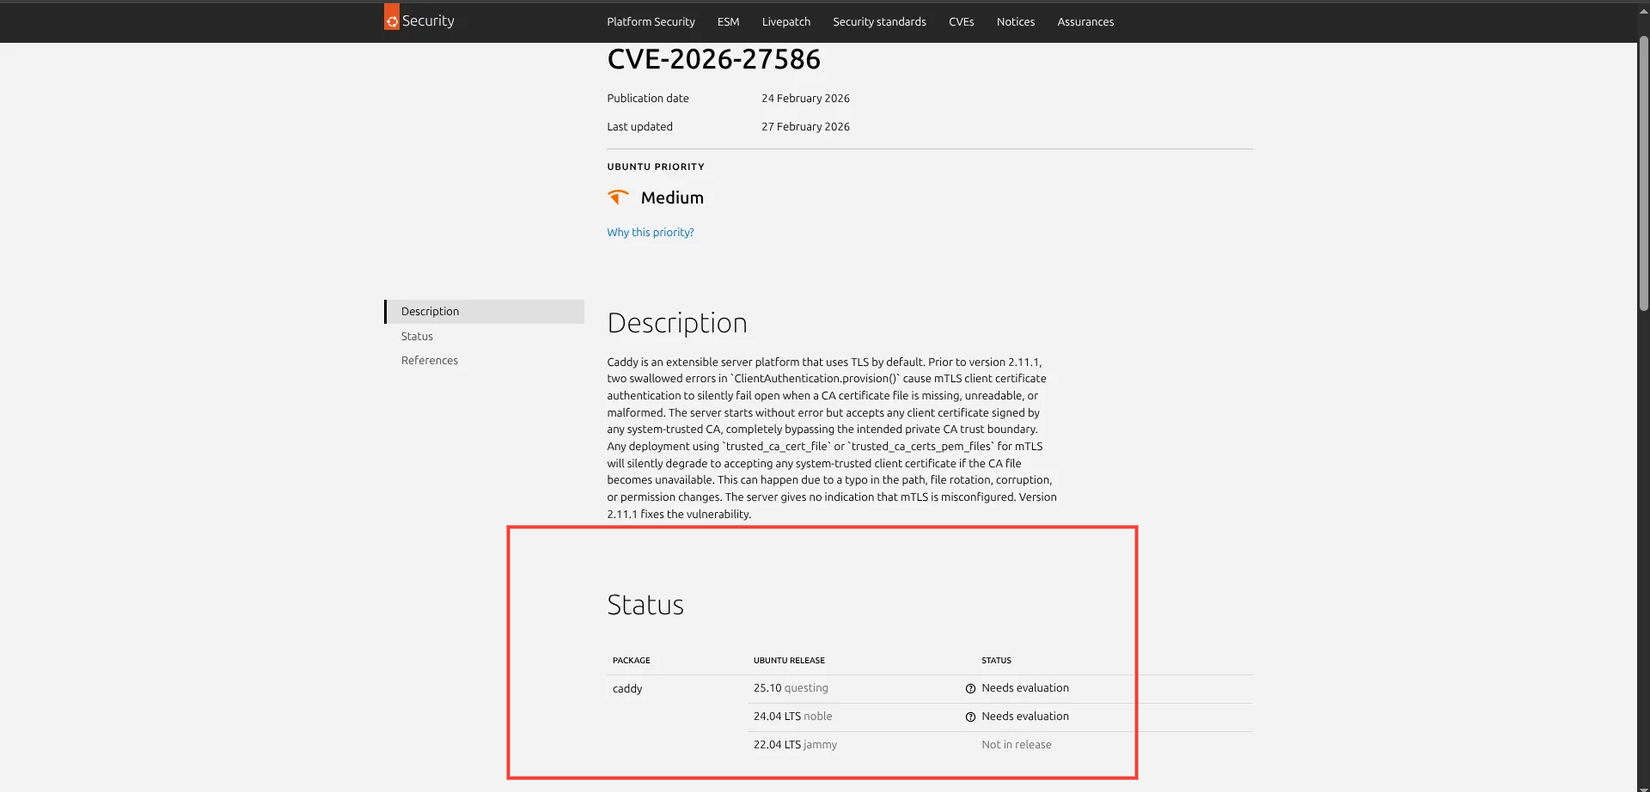Open the 'Why this priority?' link
Viewport: 1650px width, 792px height.
point(650,232)
